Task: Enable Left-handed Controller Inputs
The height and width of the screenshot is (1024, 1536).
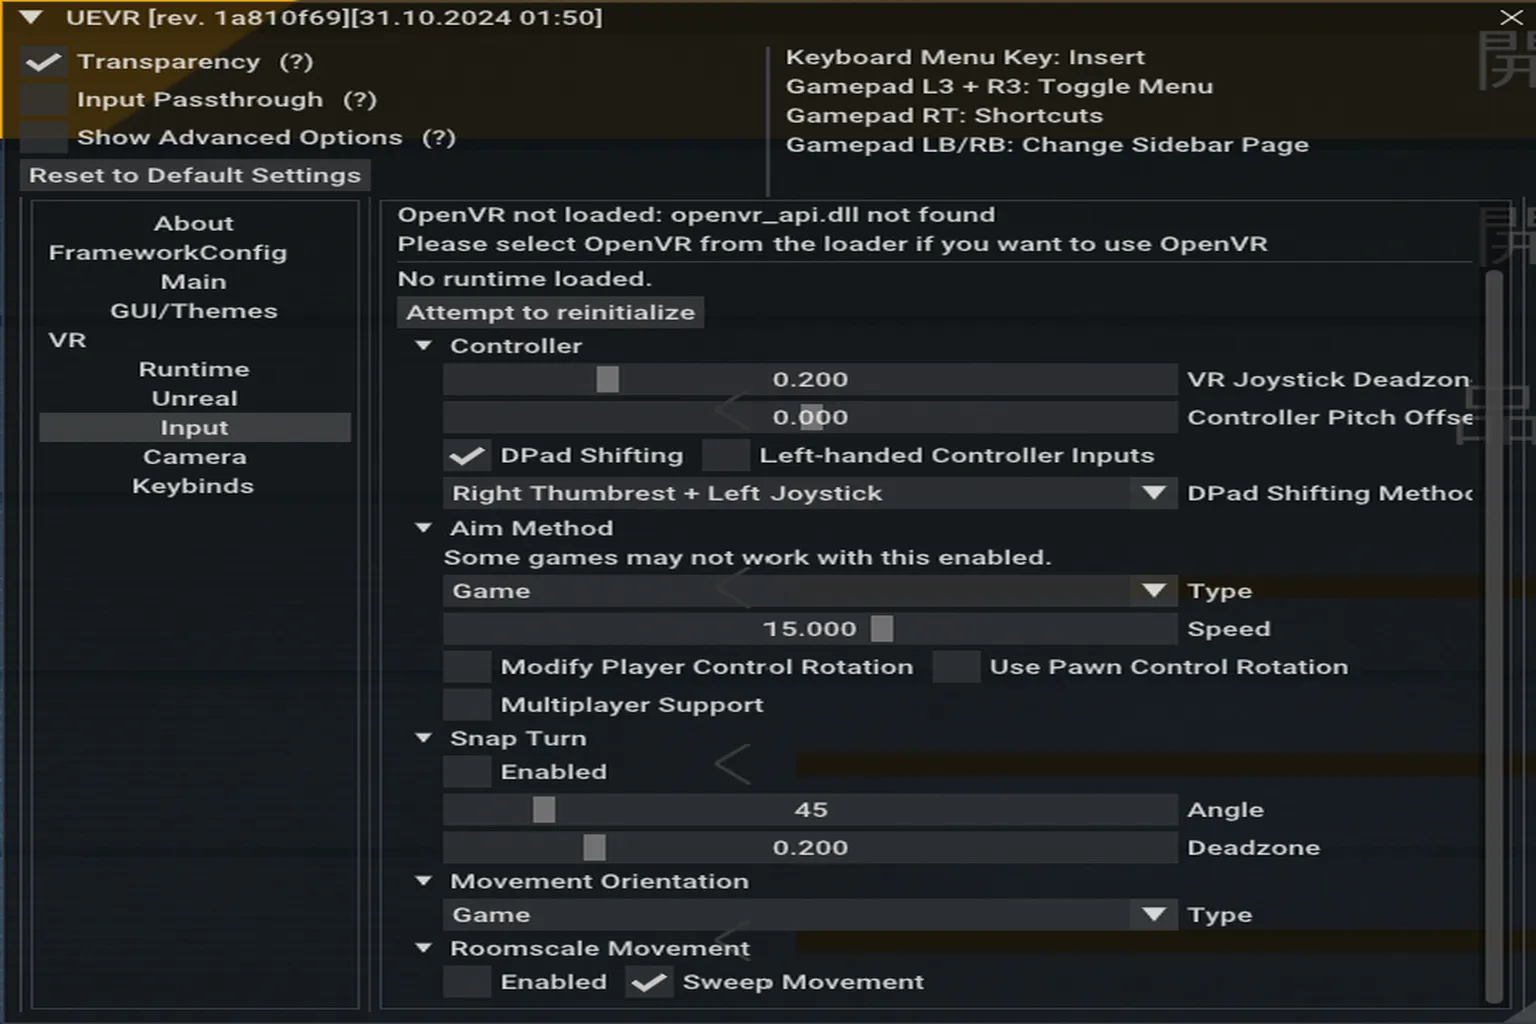Action: pos(726,456)
